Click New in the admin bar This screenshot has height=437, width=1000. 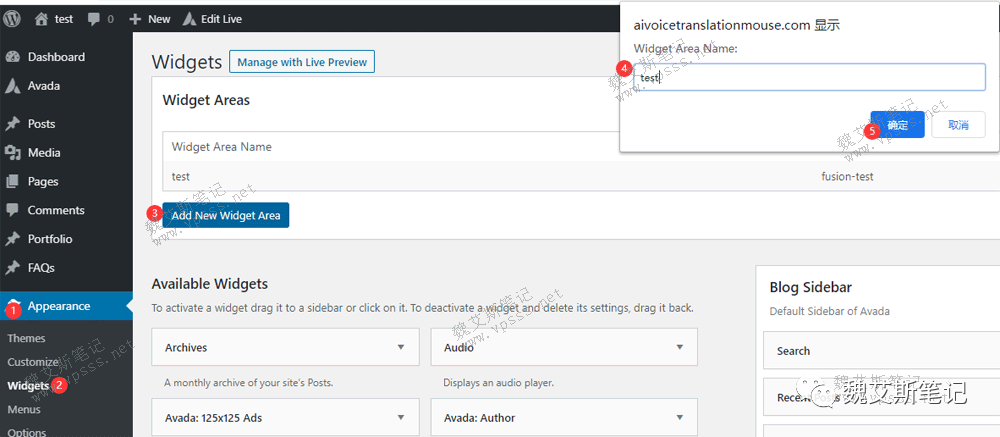(x=159, y=19)
